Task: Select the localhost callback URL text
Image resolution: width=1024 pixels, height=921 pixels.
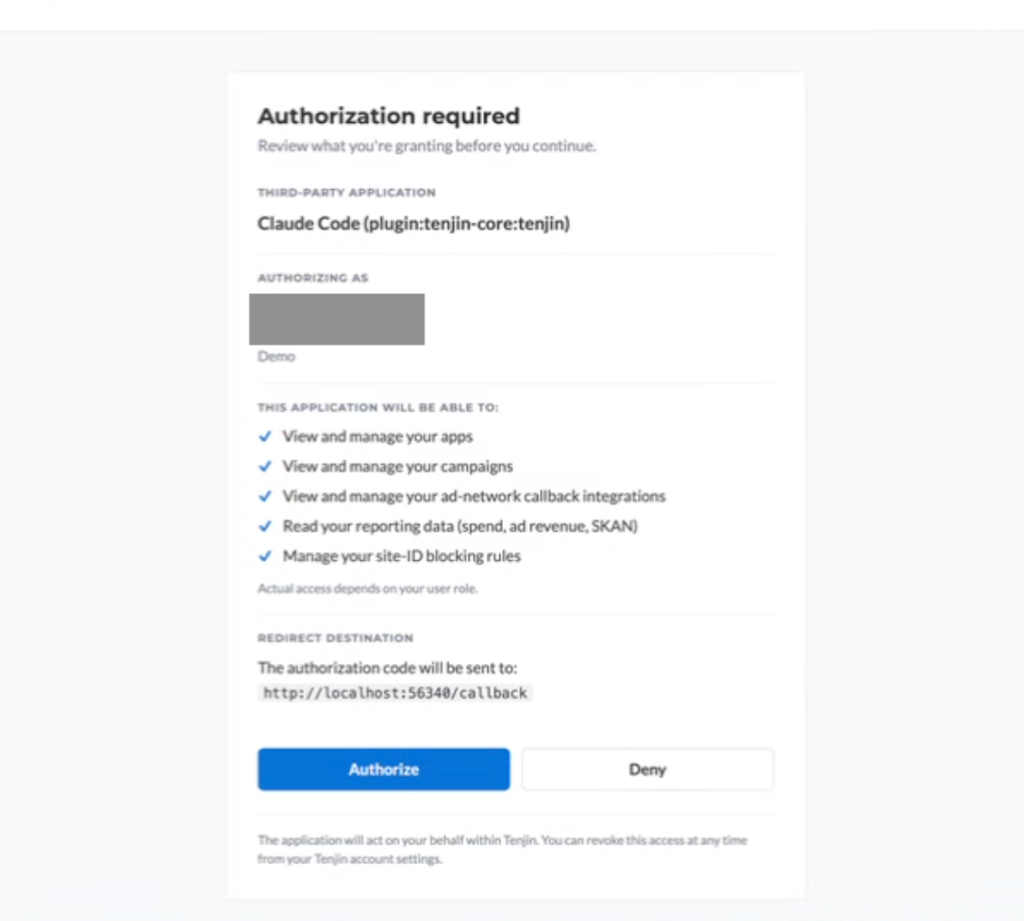Action: pos(395,693)
